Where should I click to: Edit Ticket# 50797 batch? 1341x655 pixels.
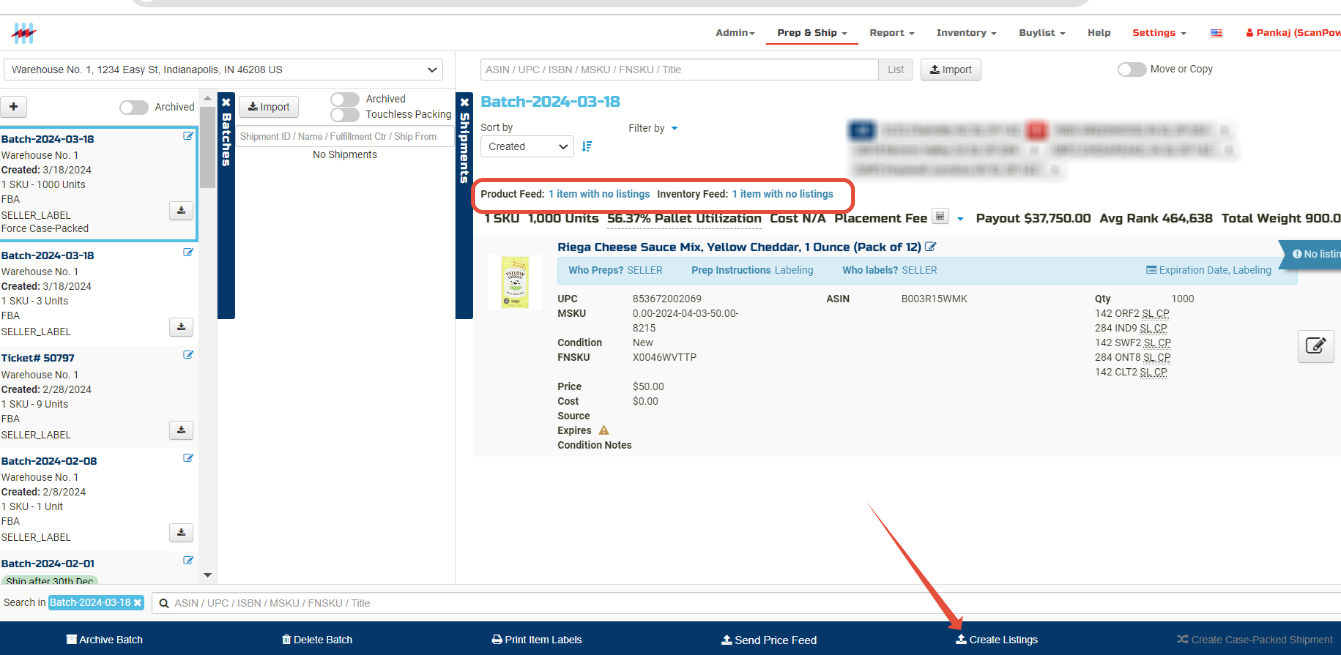click(189, 355)
